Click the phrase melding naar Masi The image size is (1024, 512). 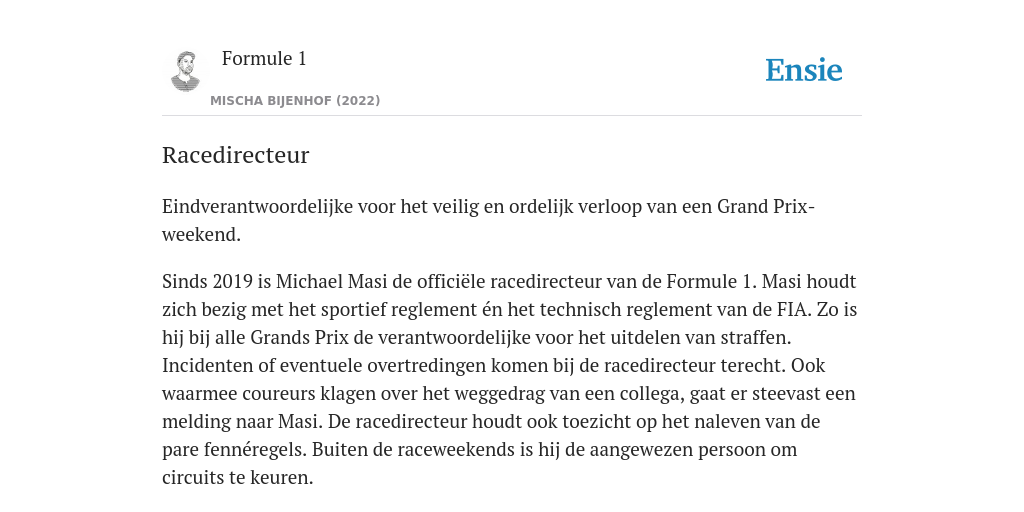coord(241,422)
